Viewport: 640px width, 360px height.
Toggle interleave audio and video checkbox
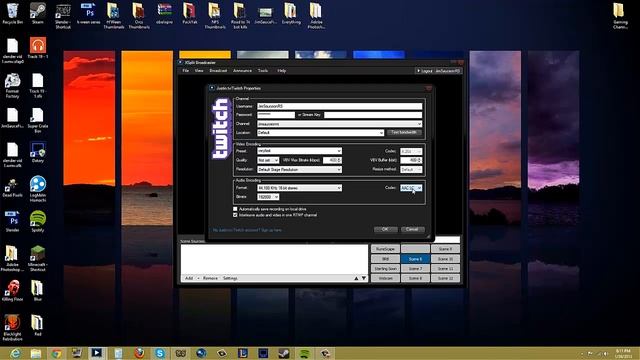235,215
